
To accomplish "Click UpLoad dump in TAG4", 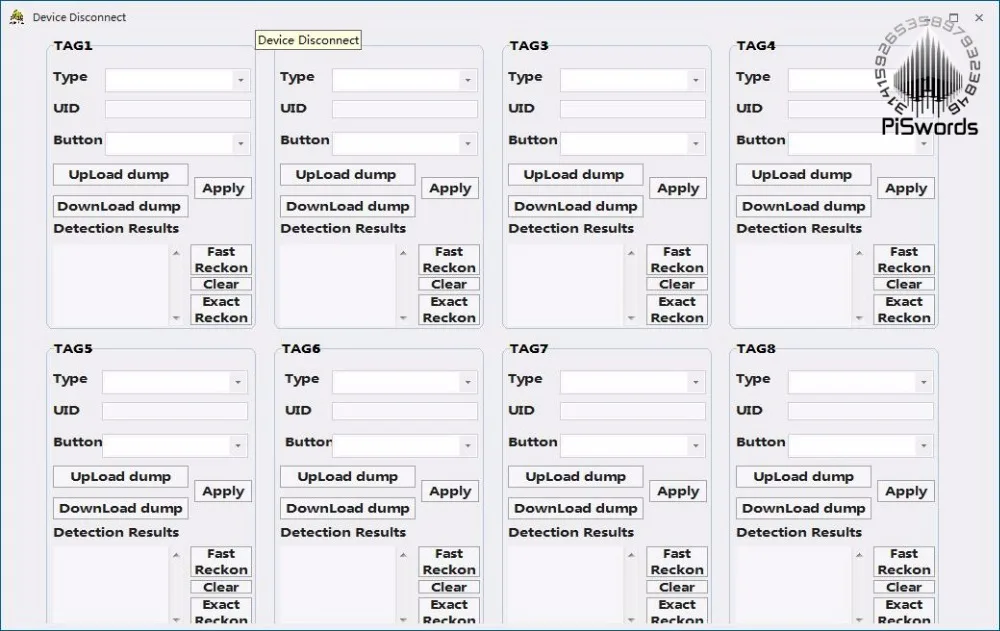I will tap(804, 174).
